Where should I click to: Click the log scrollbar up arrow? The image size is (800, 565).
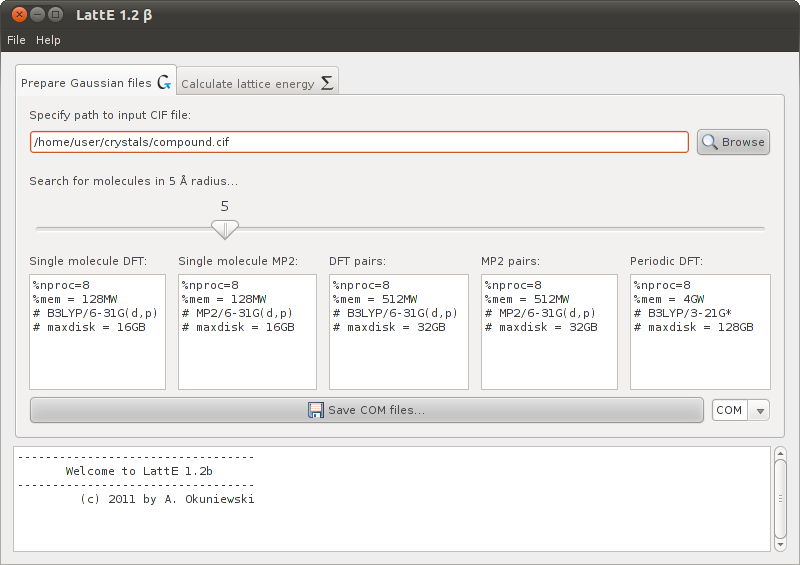tap(780, 452)
